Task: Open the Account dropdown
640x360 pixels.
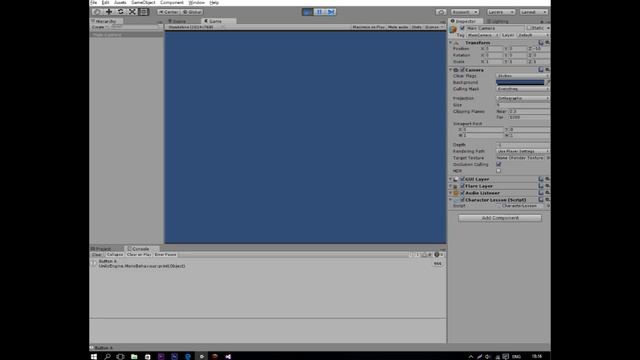Action: pos(465,12)
